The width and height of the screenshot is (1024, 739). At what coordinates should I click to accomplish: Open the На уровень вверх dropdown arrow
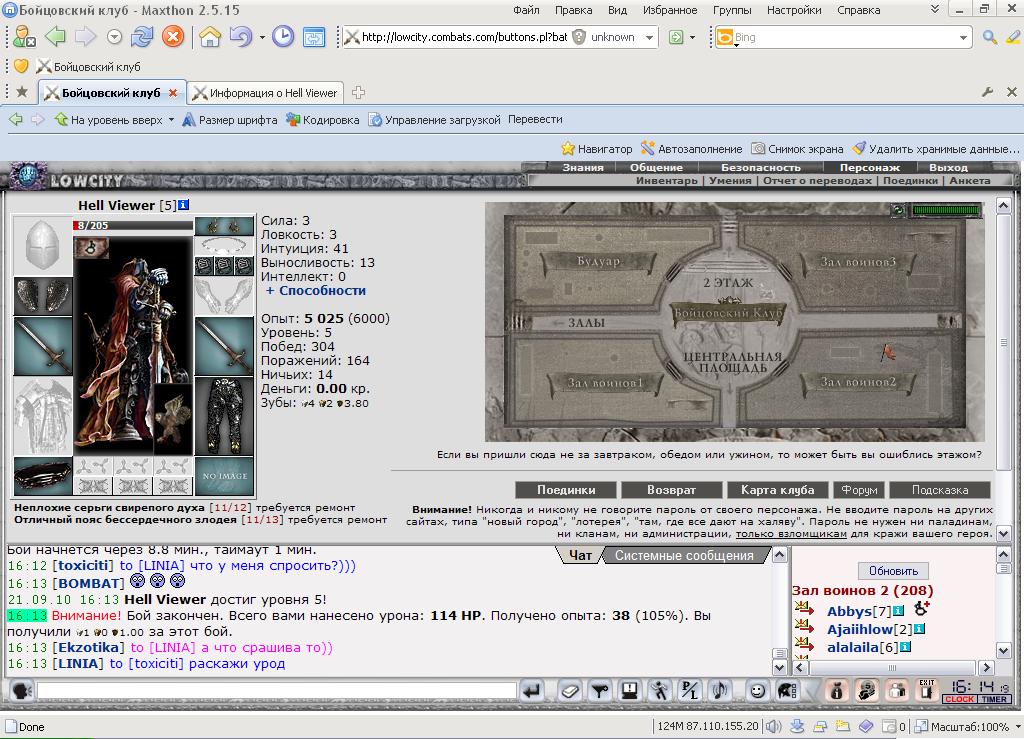click(x=171, y=119)
